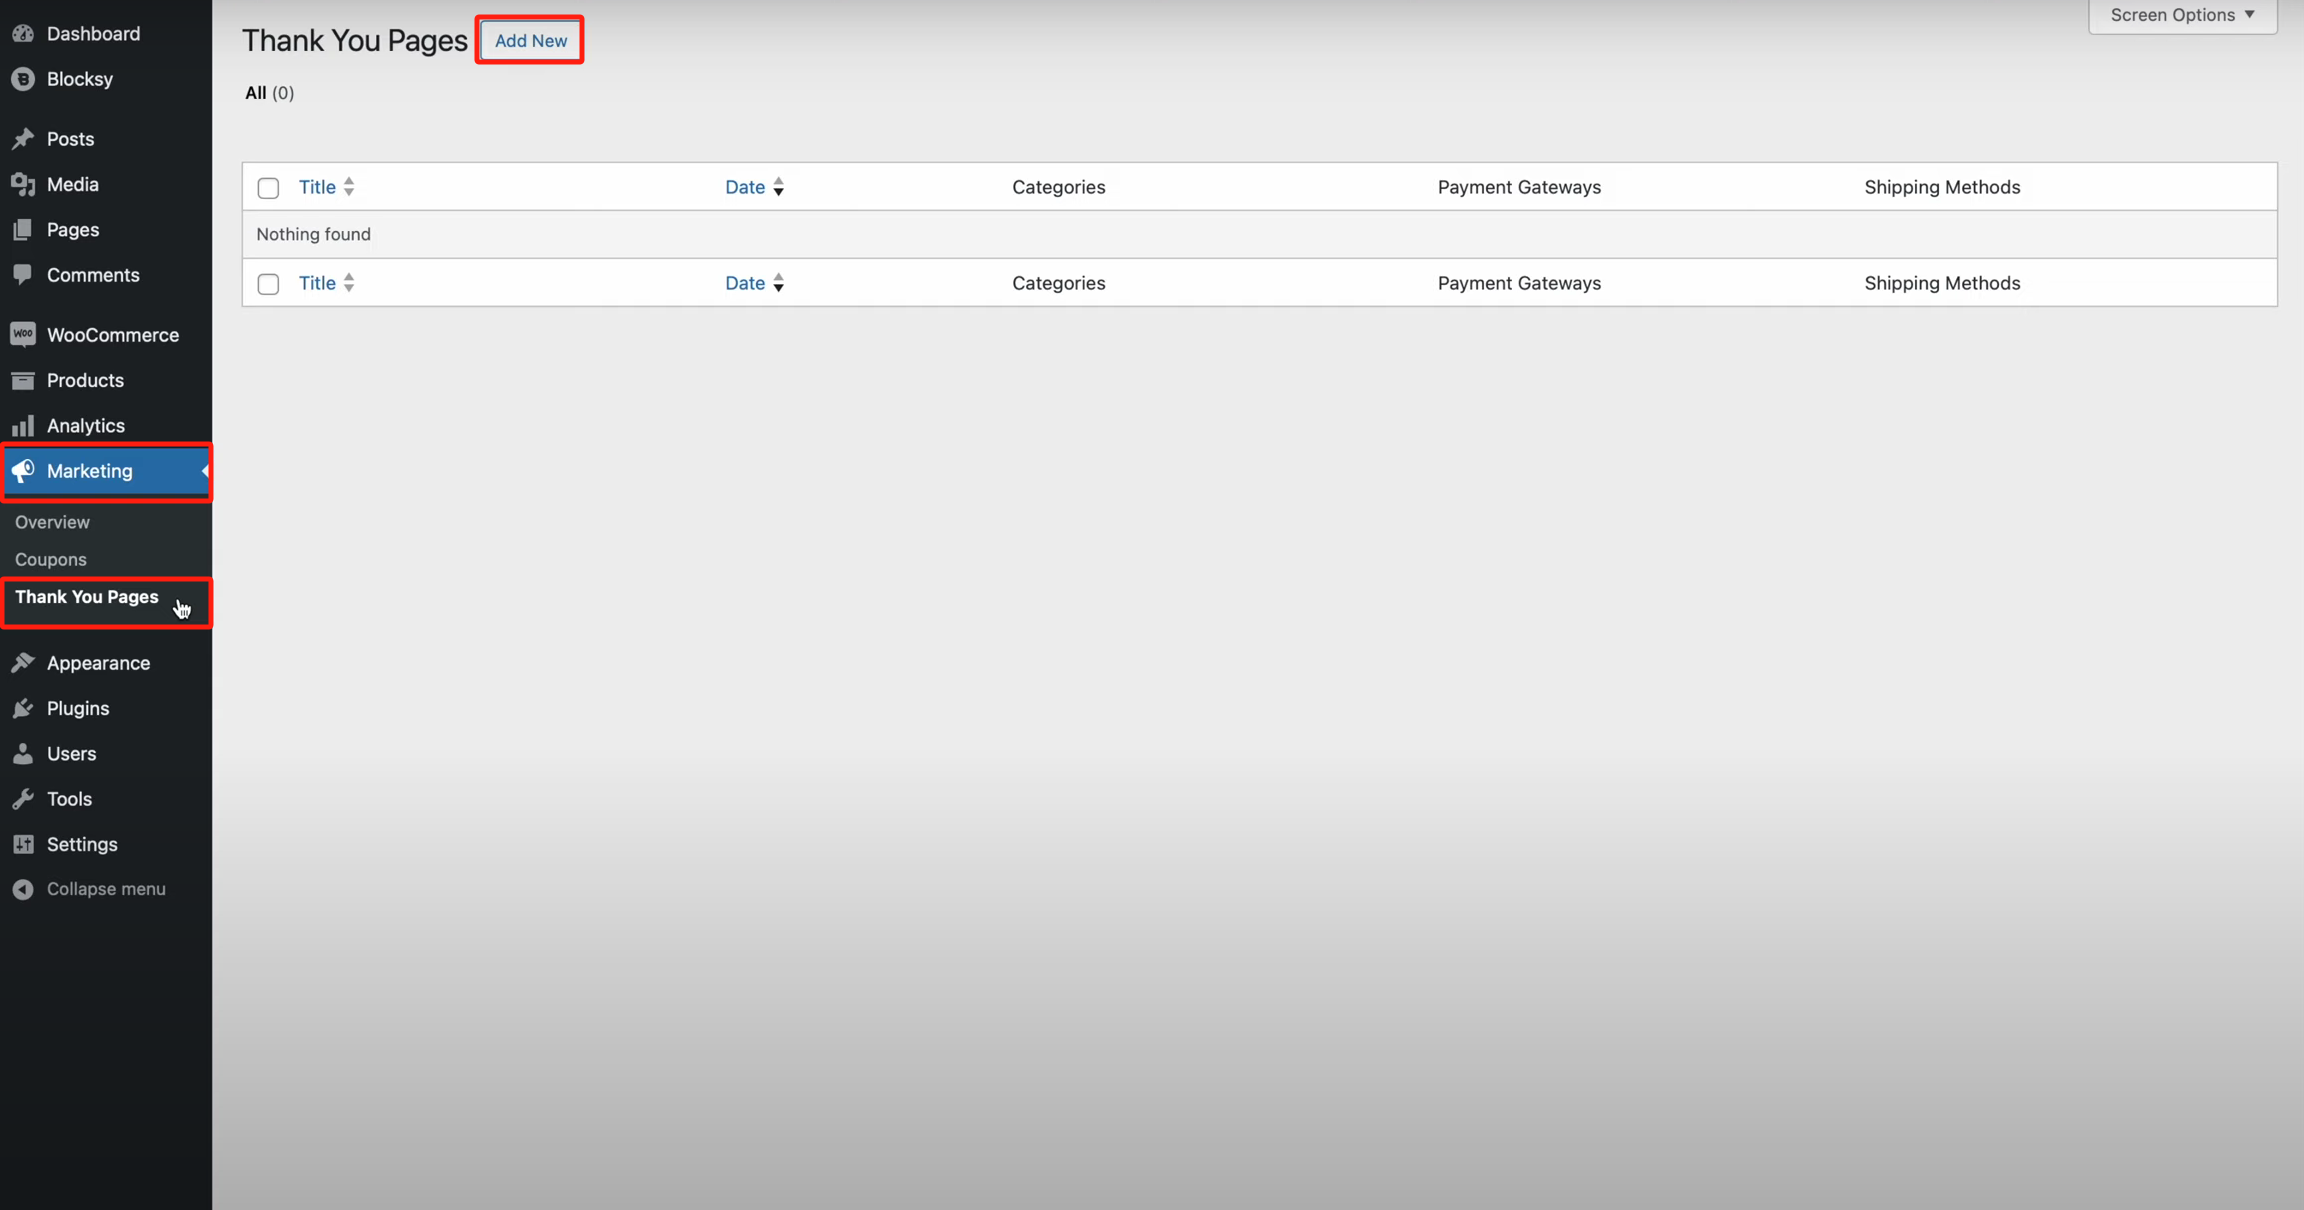Screen dimensions: 2304x1210
Task: Expand the Screen Options dropdown
Action: (2182, 15)
